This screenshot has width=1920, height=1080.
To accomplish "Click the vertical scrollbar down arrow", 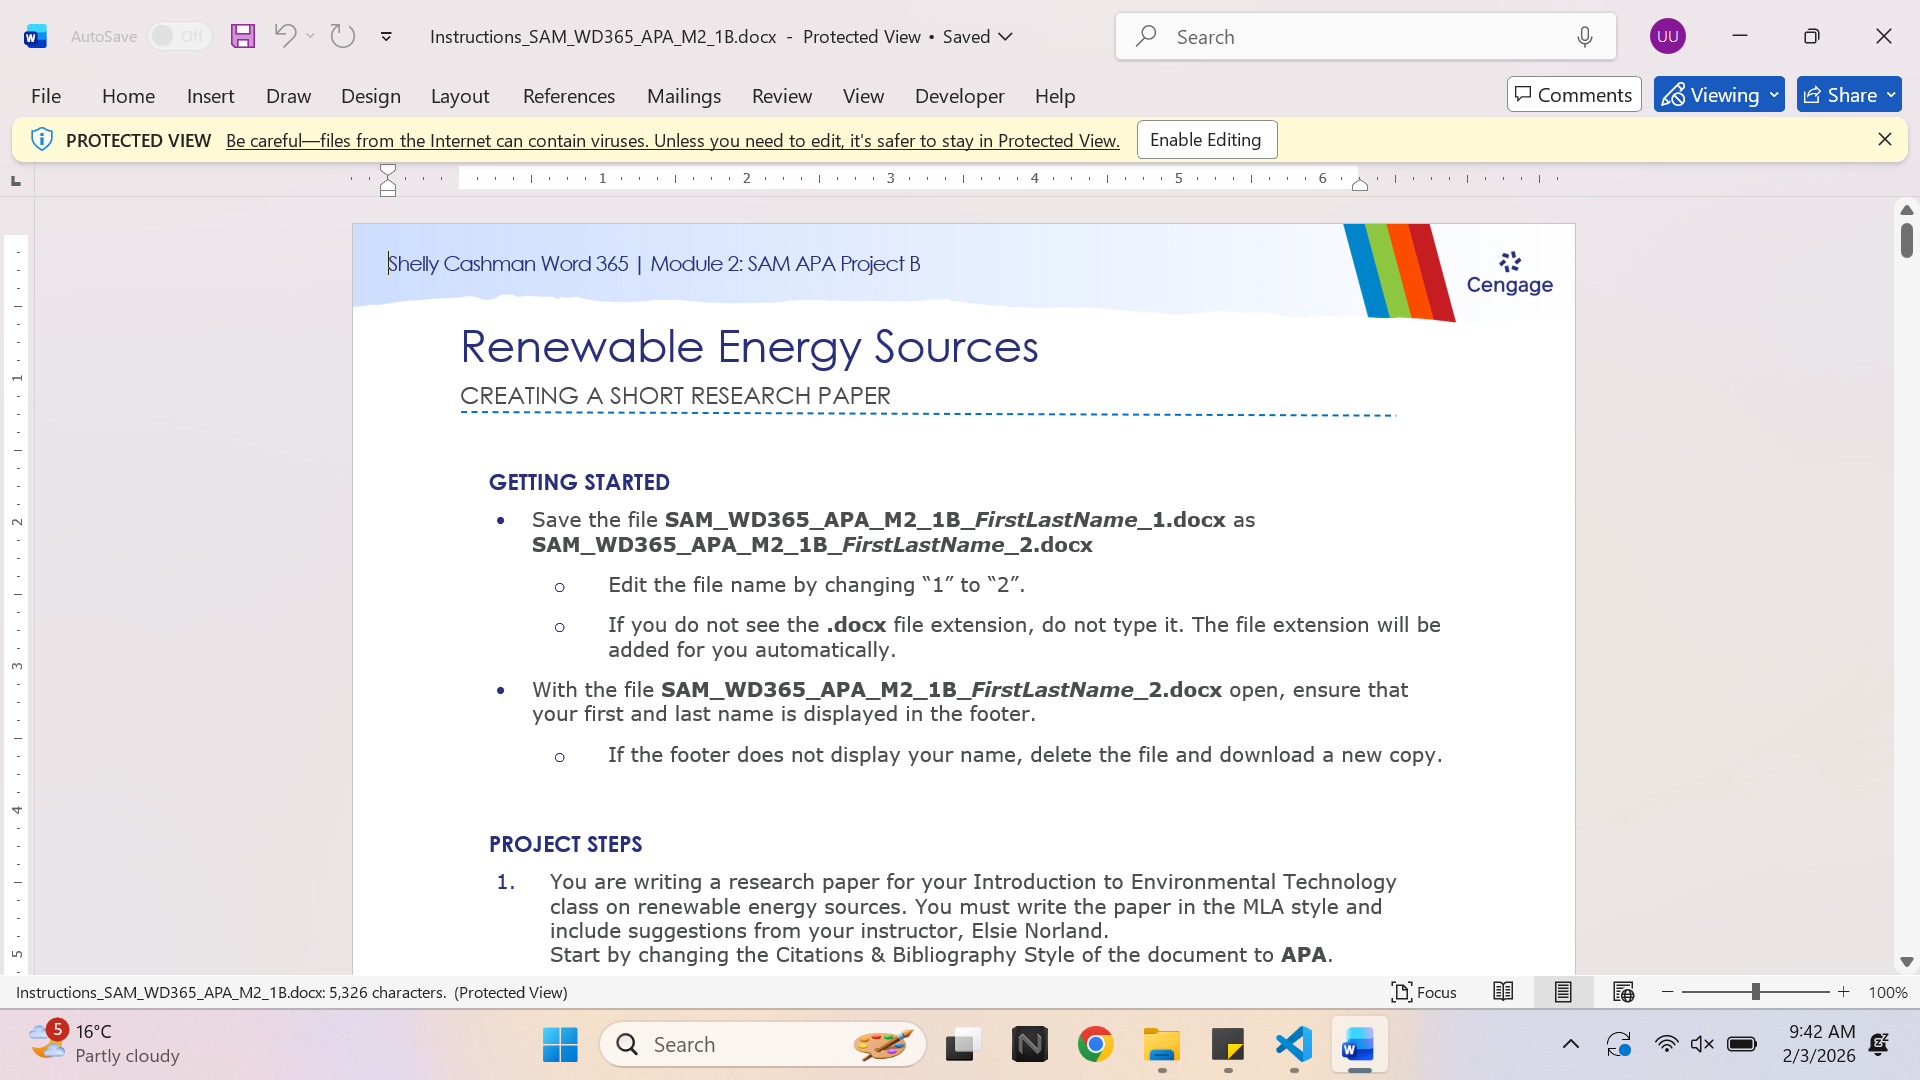I will [x=1907, y=962].
